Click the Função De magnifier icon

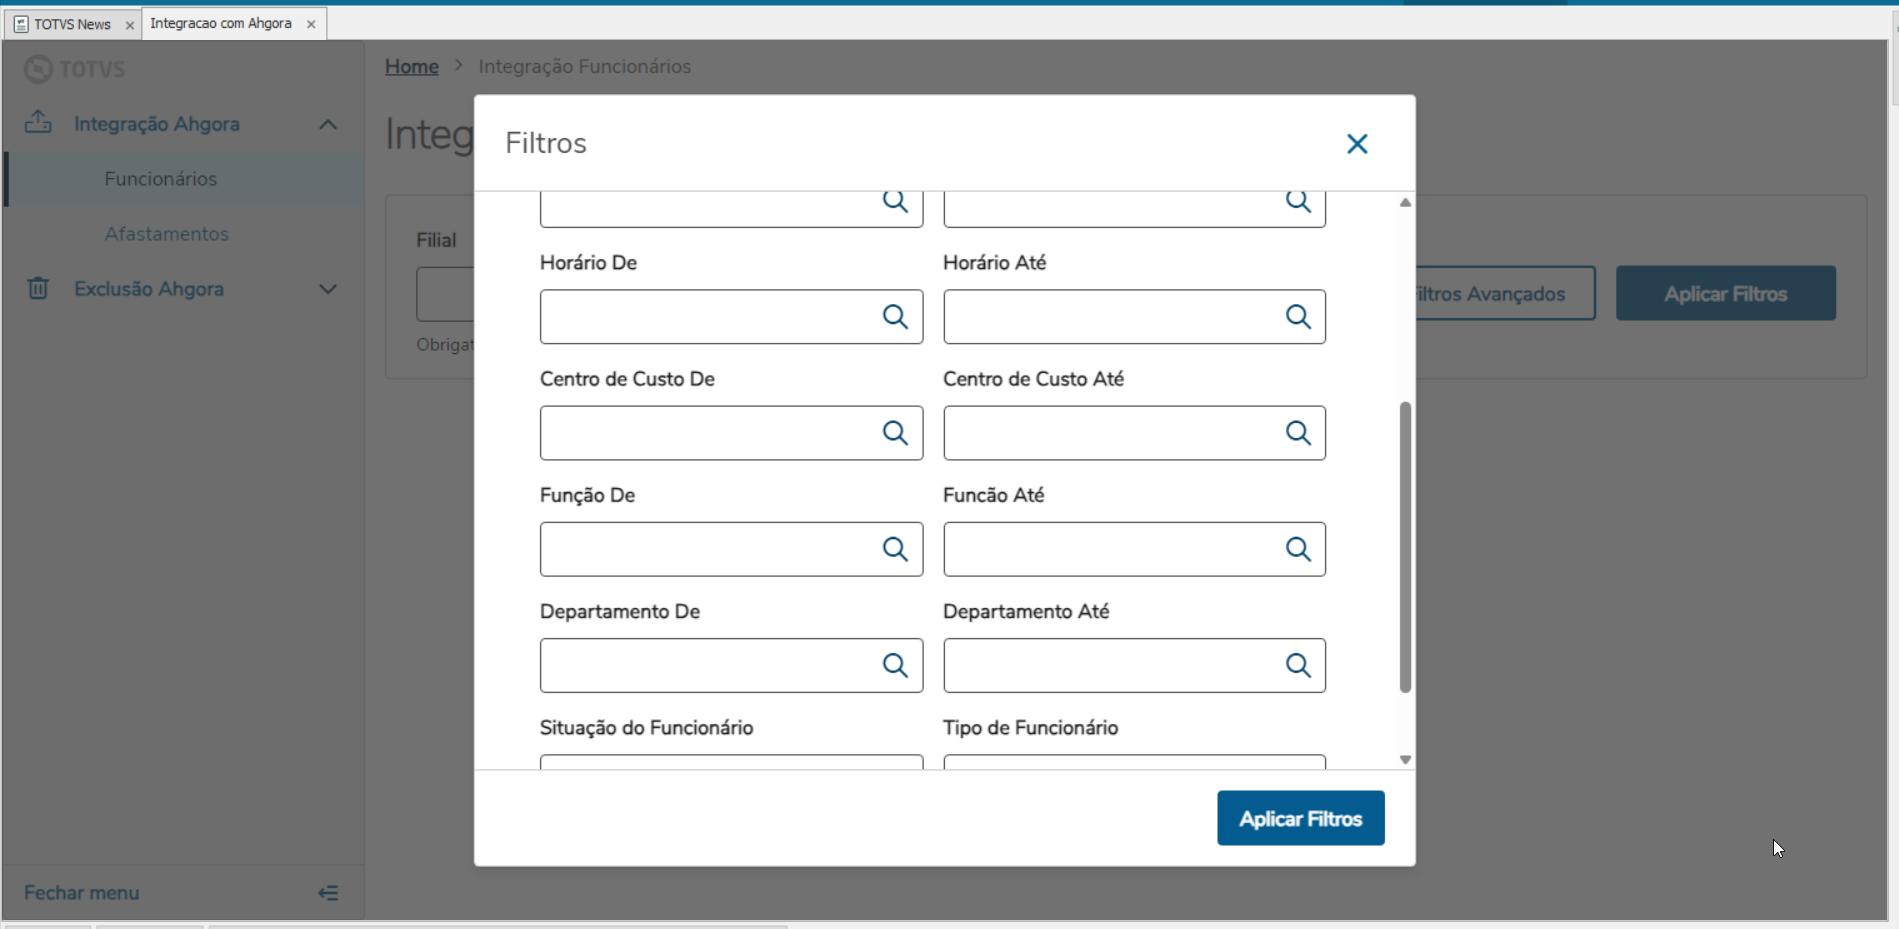(x=895, y=549)
